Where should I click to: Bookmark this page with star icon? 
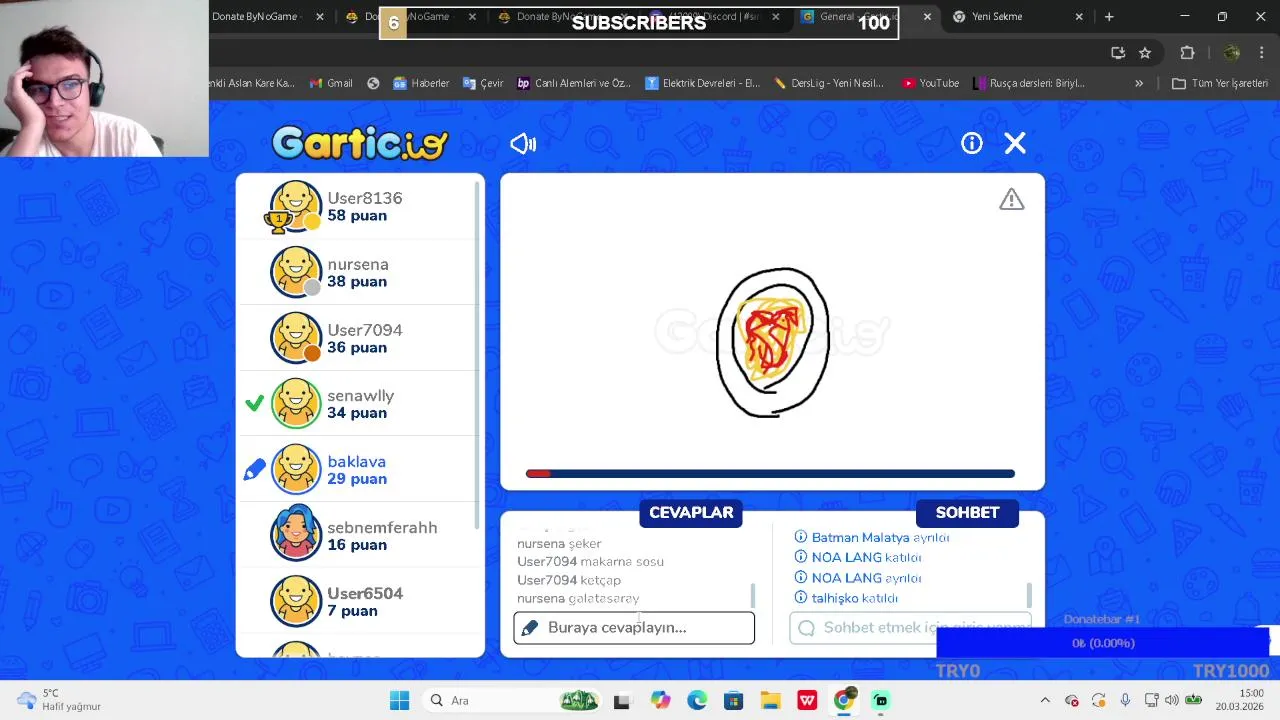click(1145, 53)
